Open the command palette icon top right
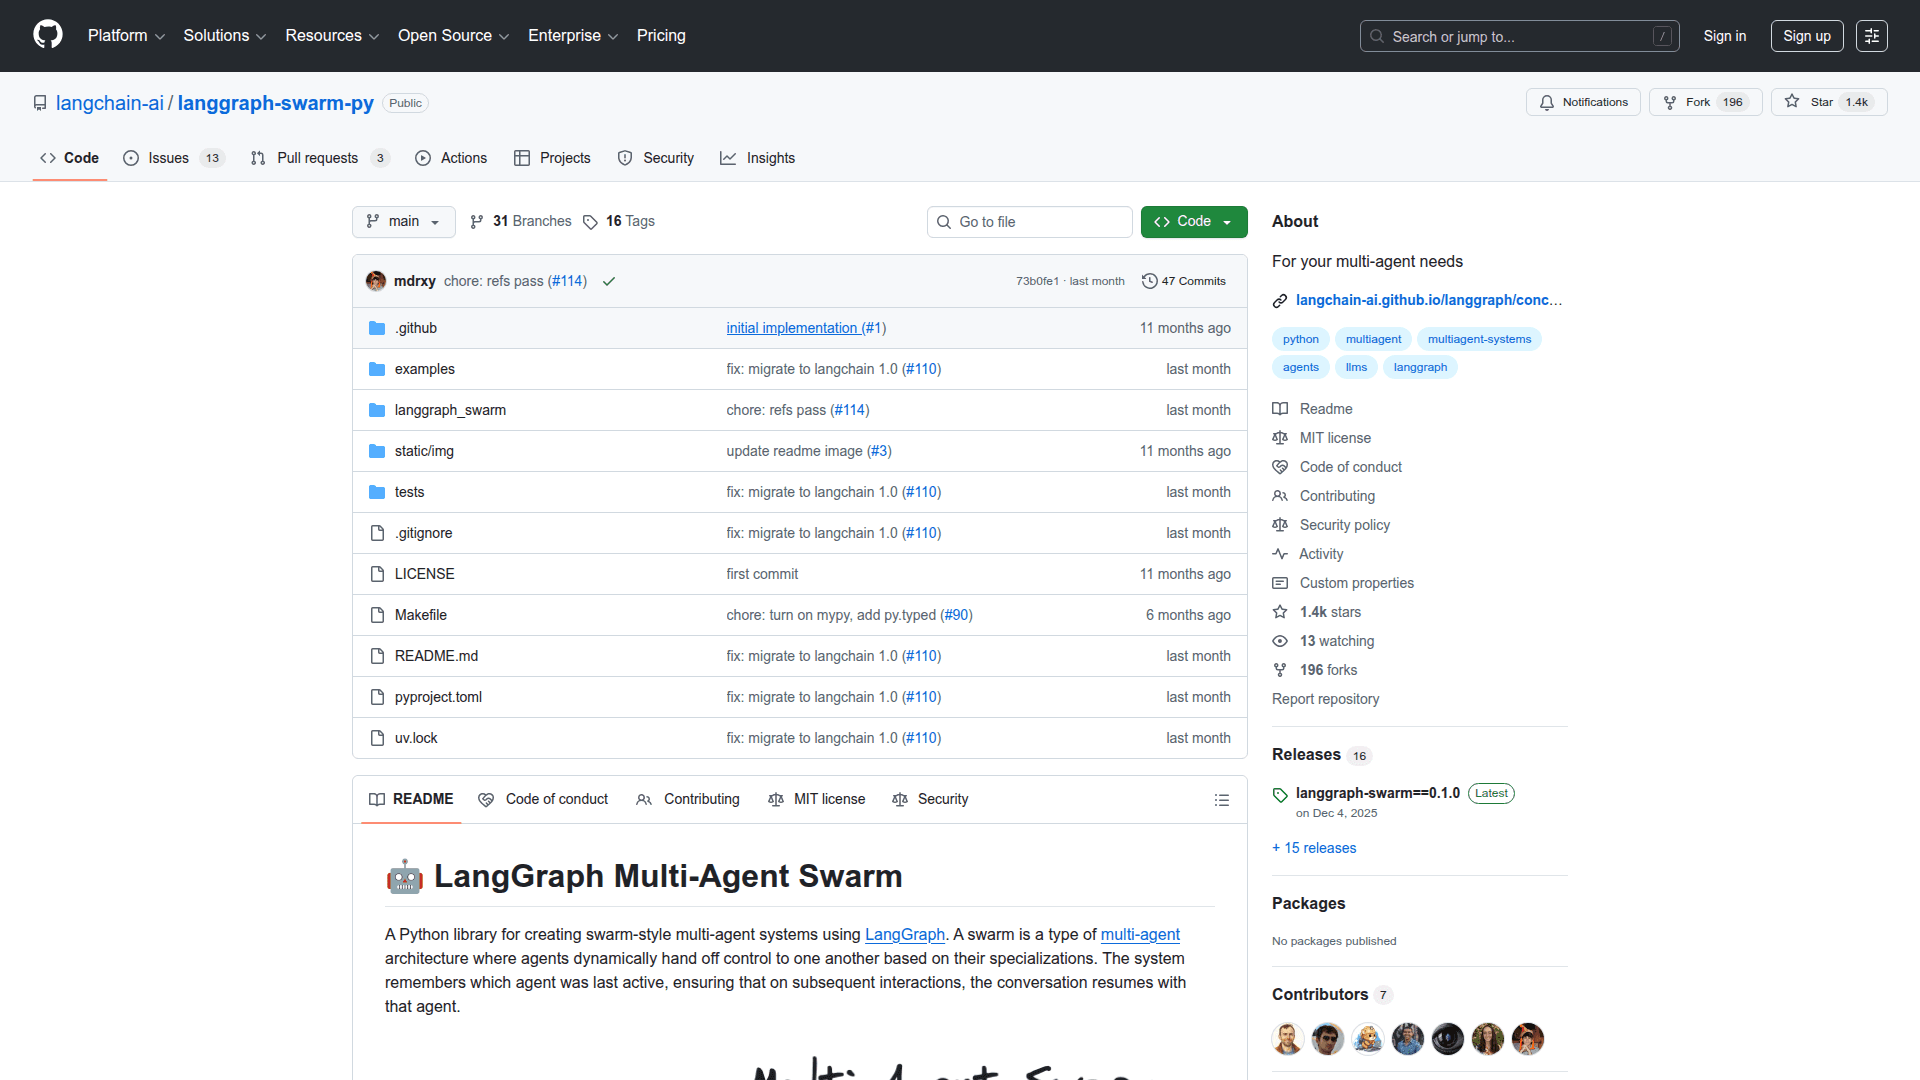This screenshot has height=1080, width=1920. pyautogui.click(x=1872, y=35)
